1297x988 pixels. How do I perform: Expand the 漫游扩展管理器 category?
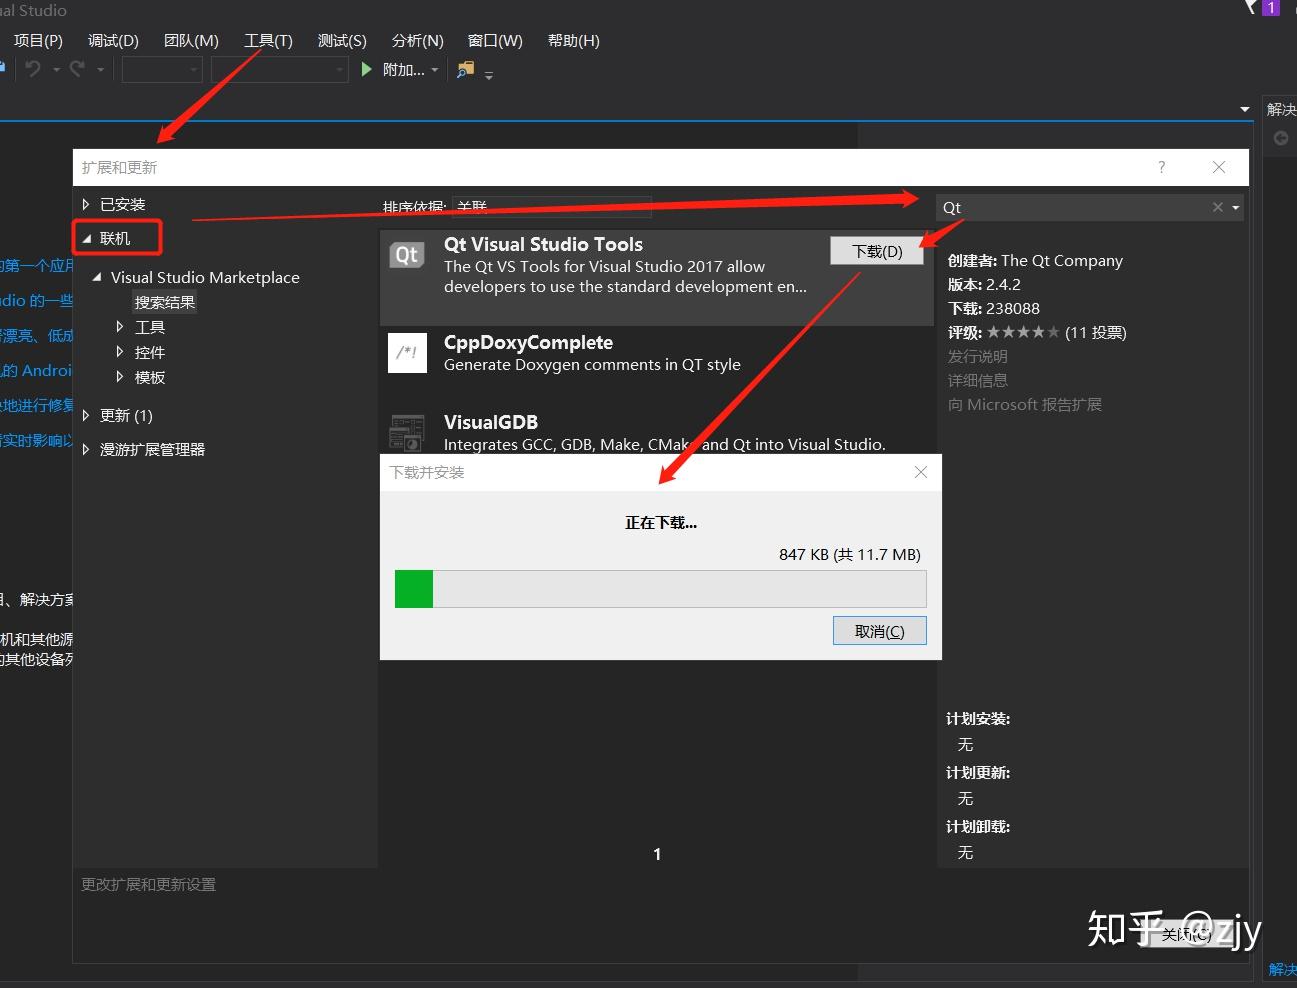pos(86,449)
